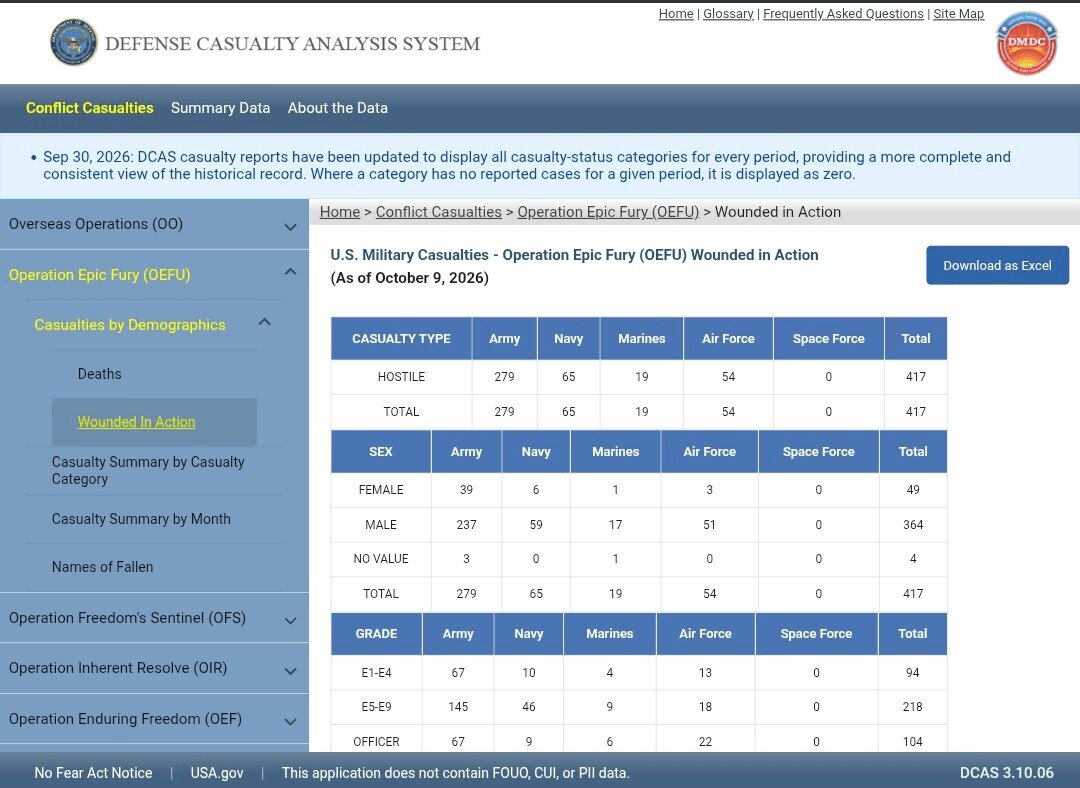Collapse the Casualties by Demographics submenu

[x=264, y=322]
